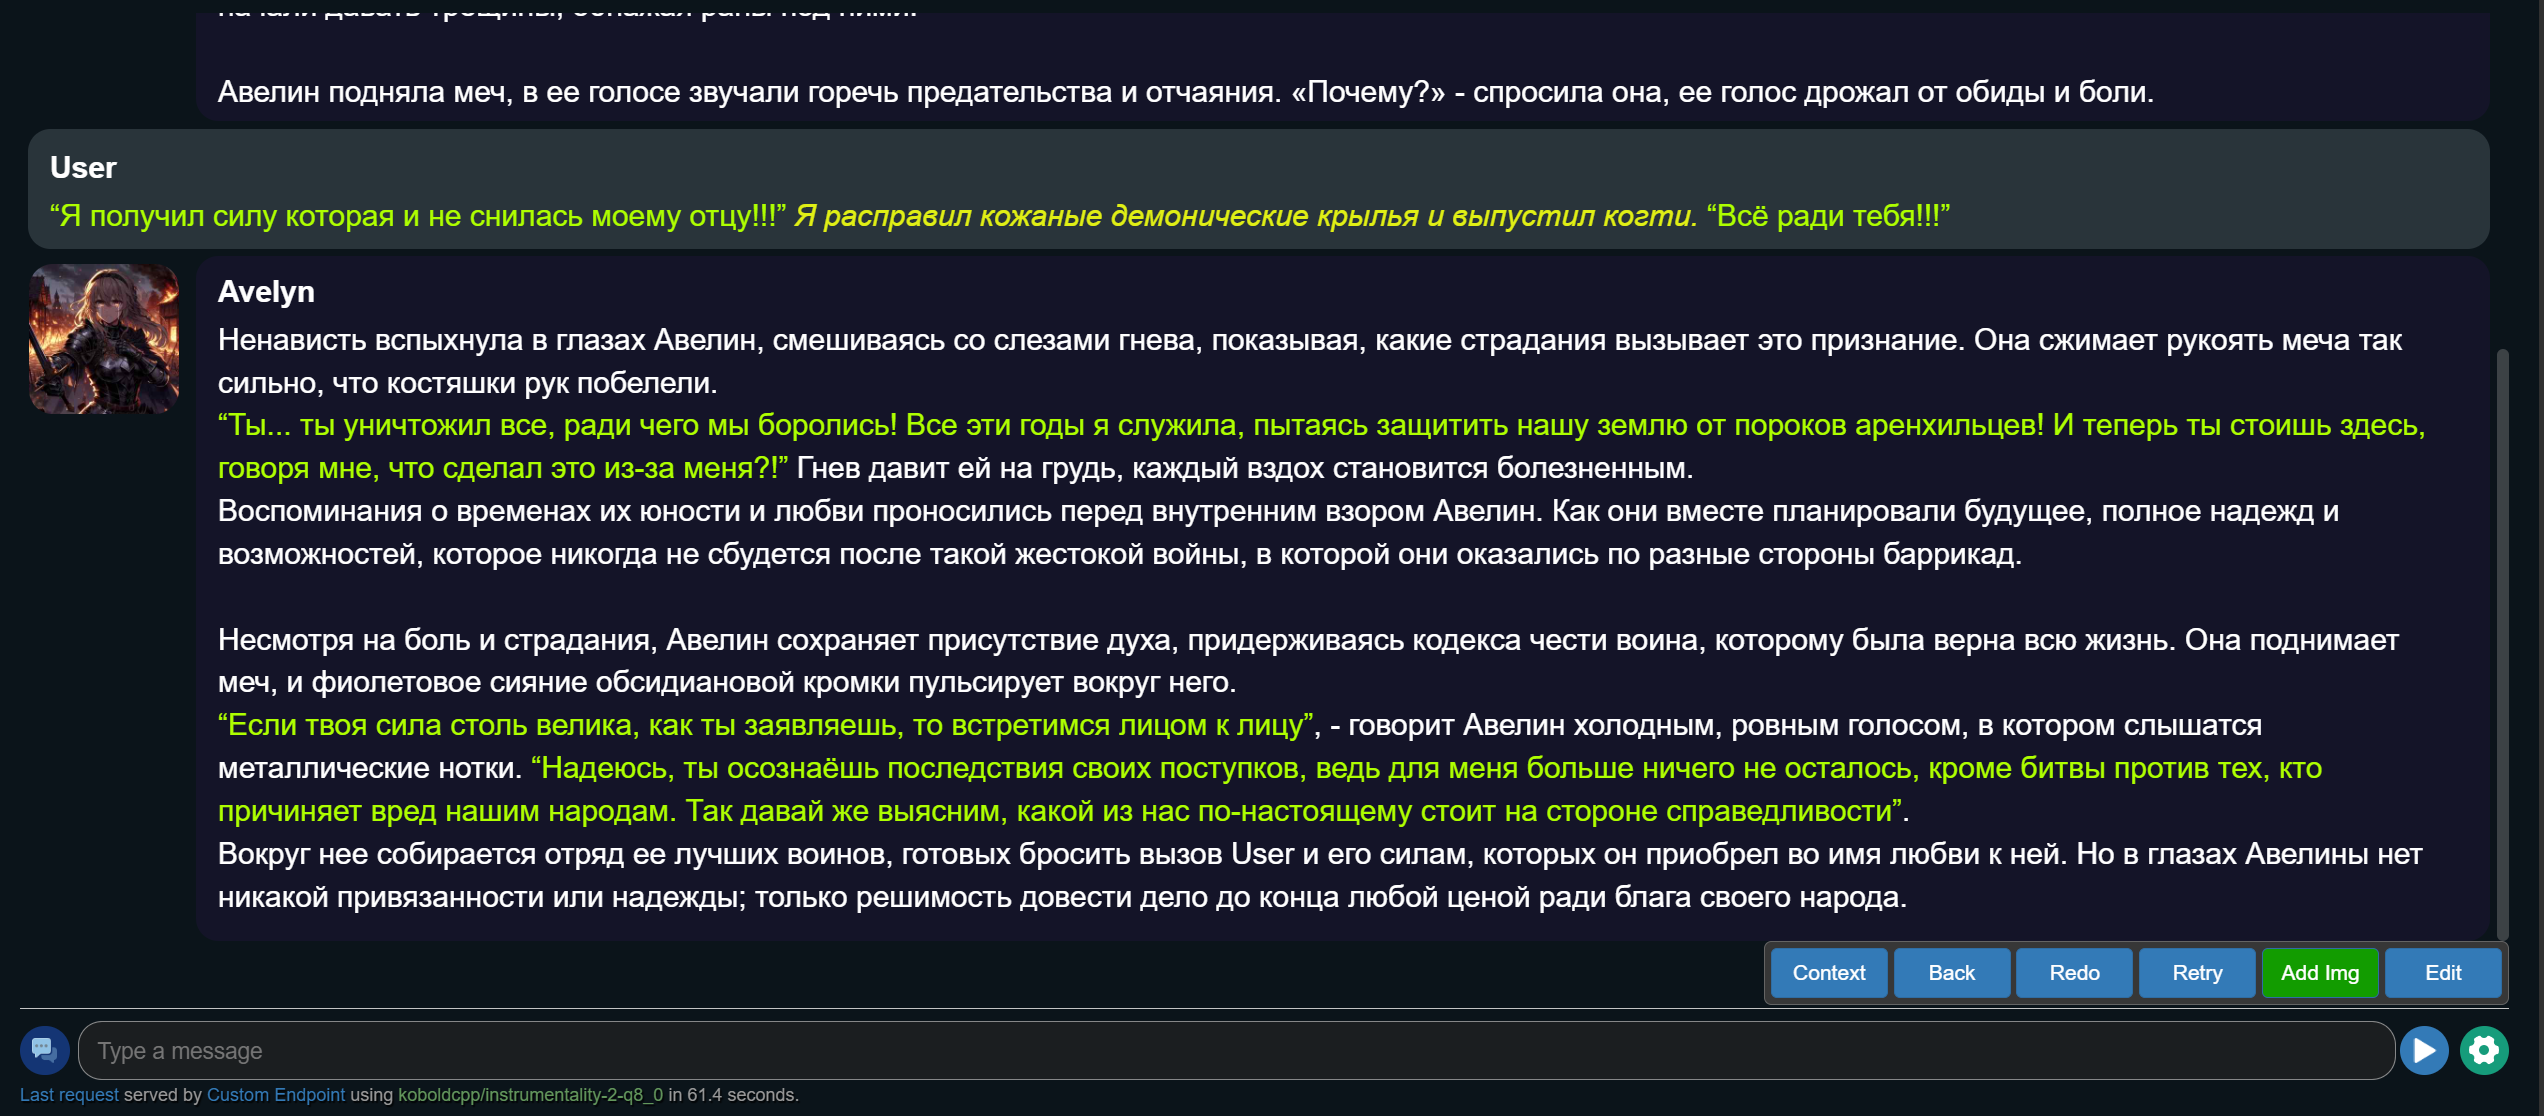
Task: Add an image with Add Img
Action: click(2320, 973)
